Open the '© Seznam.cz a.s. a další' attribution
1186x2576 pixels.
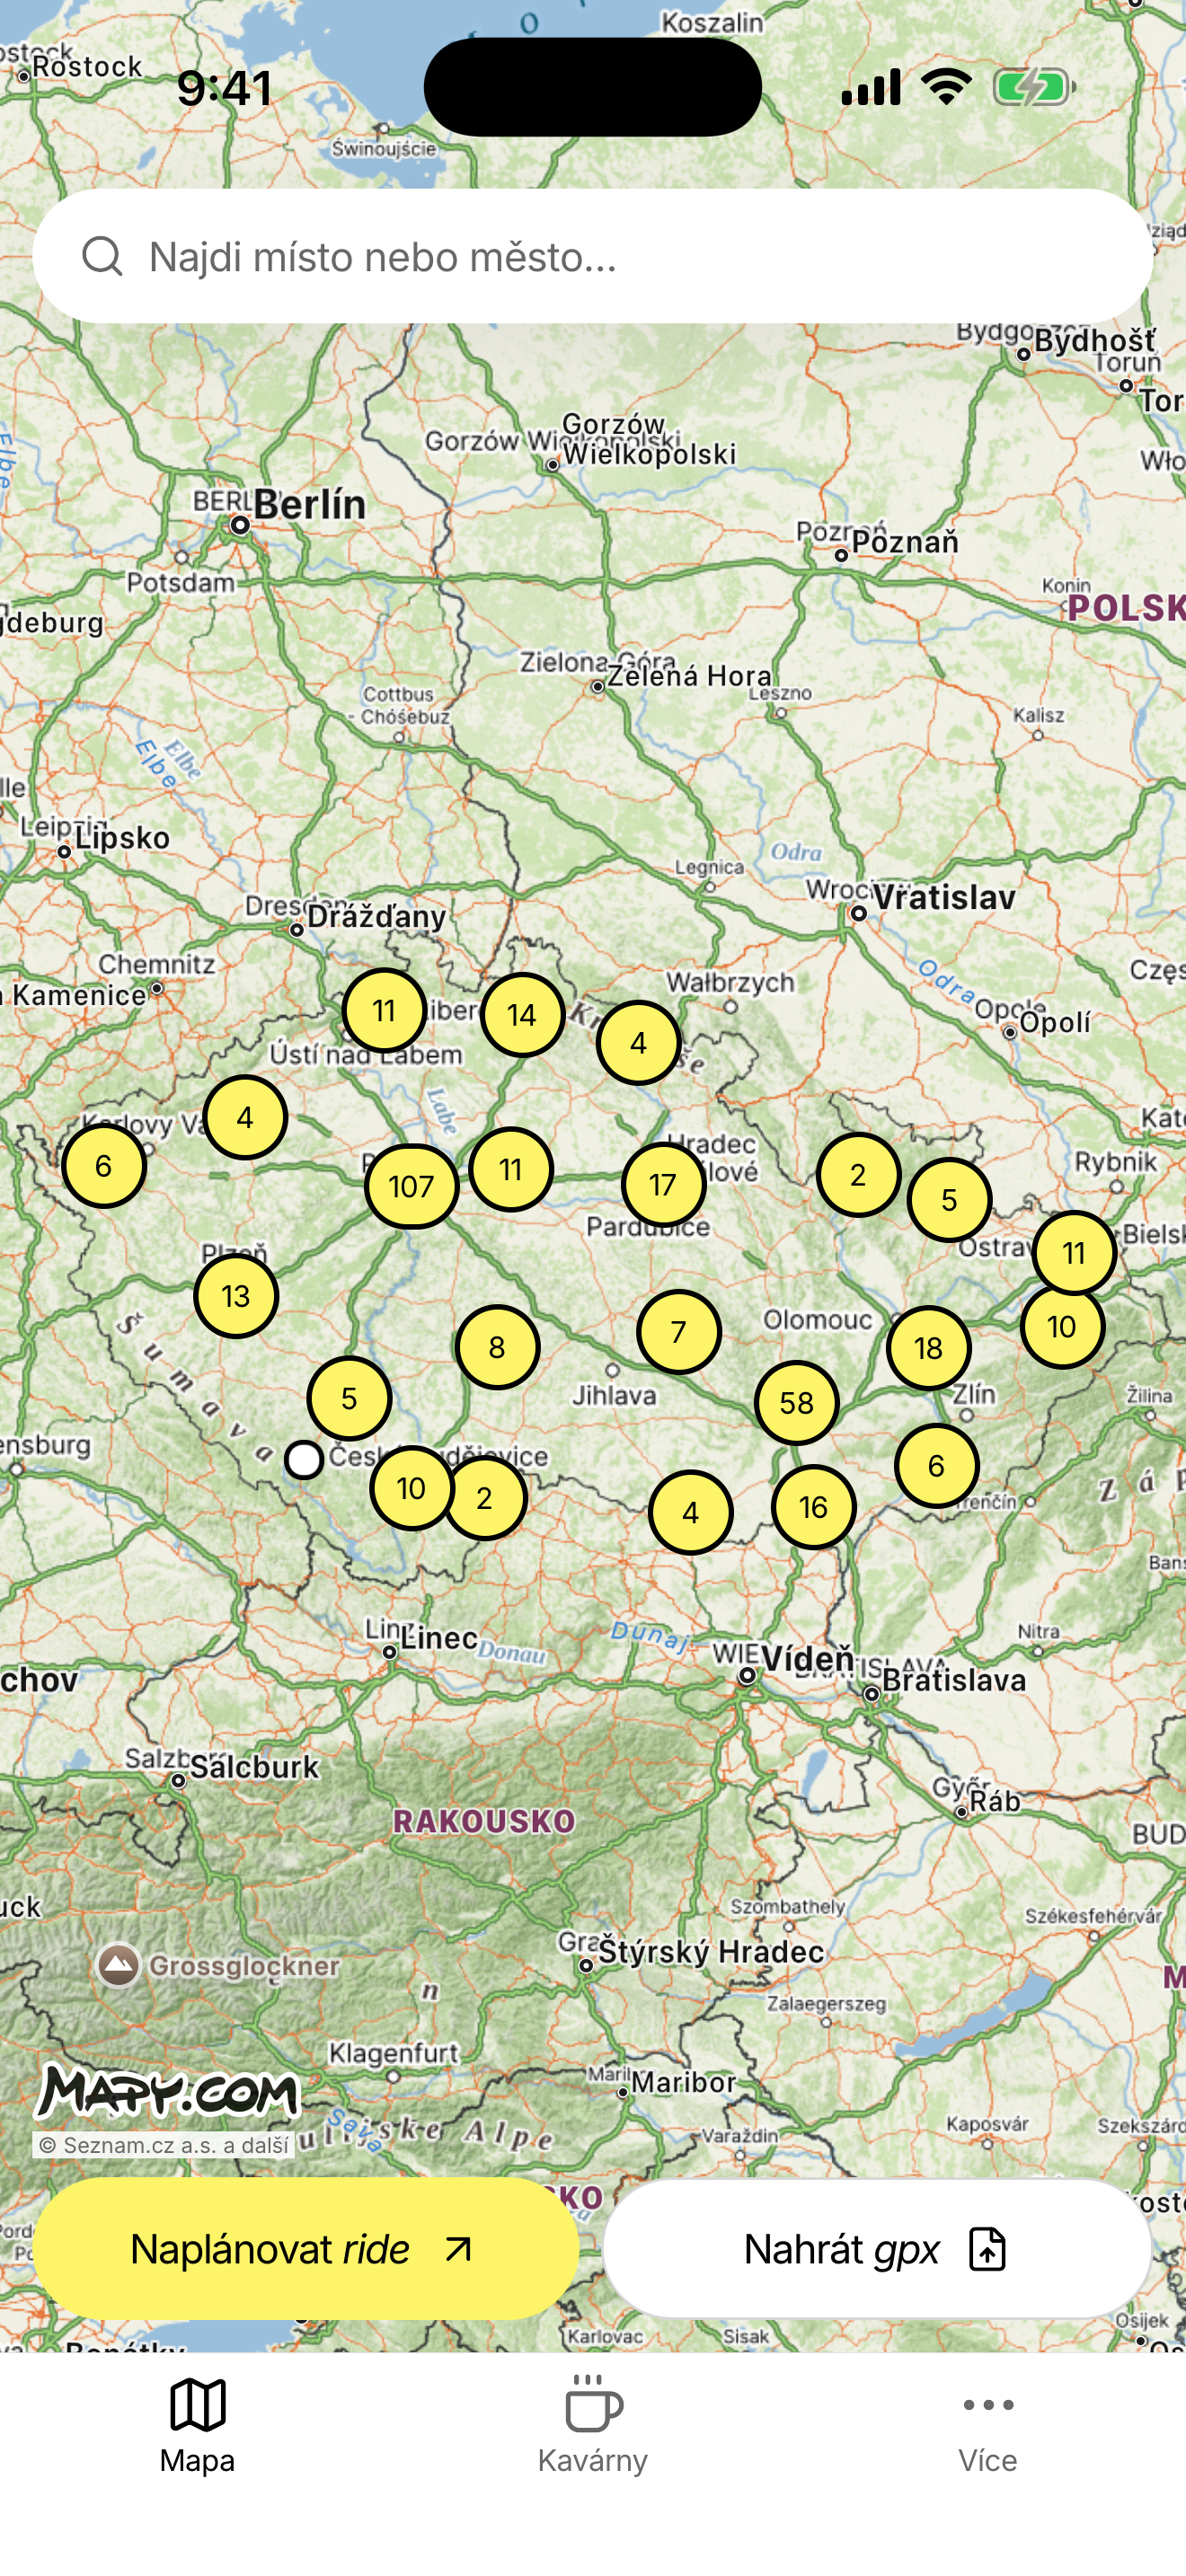[x=164, y=2145]
